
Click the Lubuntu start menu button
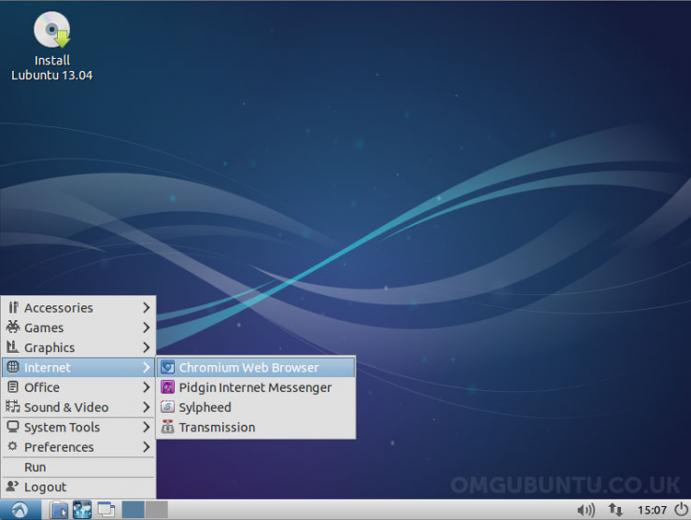pos(20,510)
